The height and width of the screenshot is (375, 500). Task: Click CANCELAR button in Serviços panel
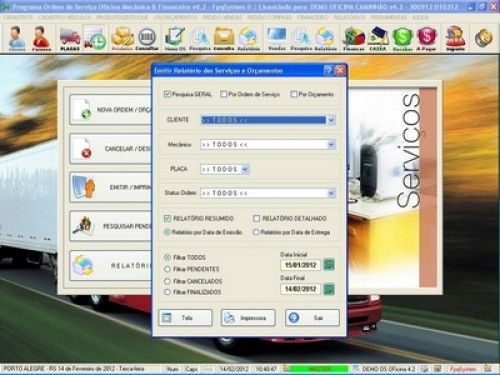coord(111,149)
